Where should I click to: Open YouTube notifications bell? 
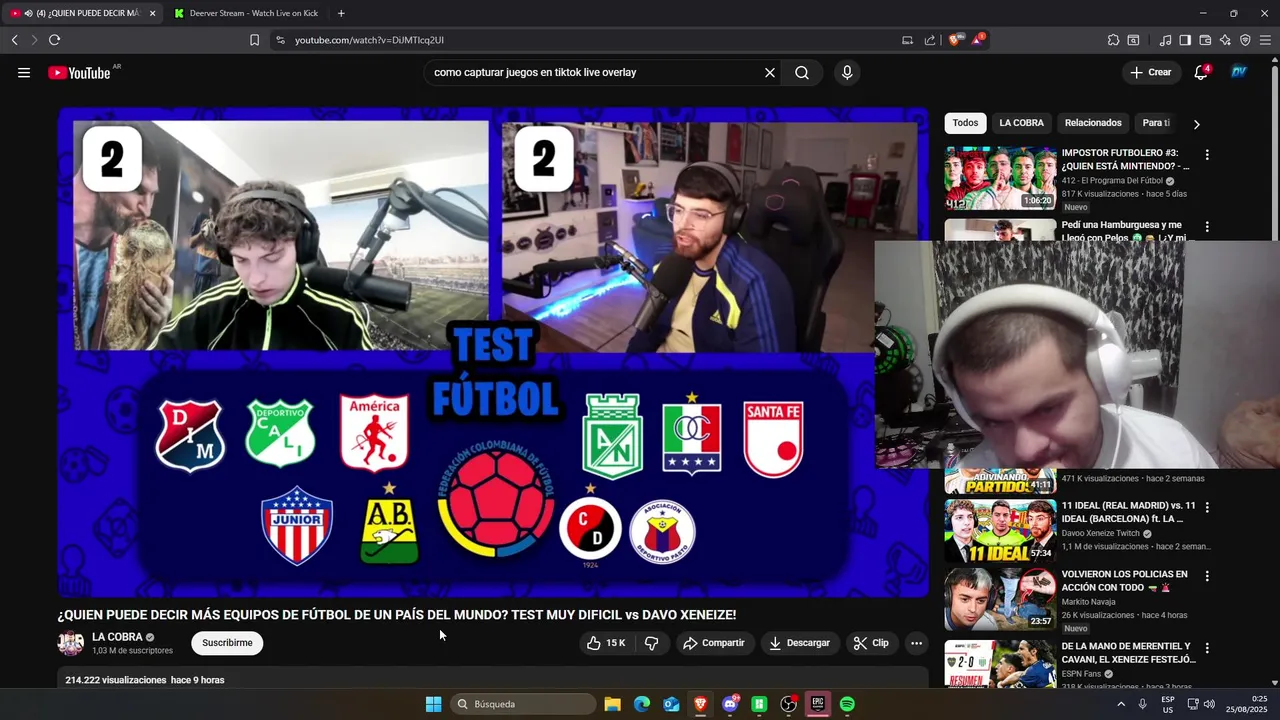(x=1201, y=72)
